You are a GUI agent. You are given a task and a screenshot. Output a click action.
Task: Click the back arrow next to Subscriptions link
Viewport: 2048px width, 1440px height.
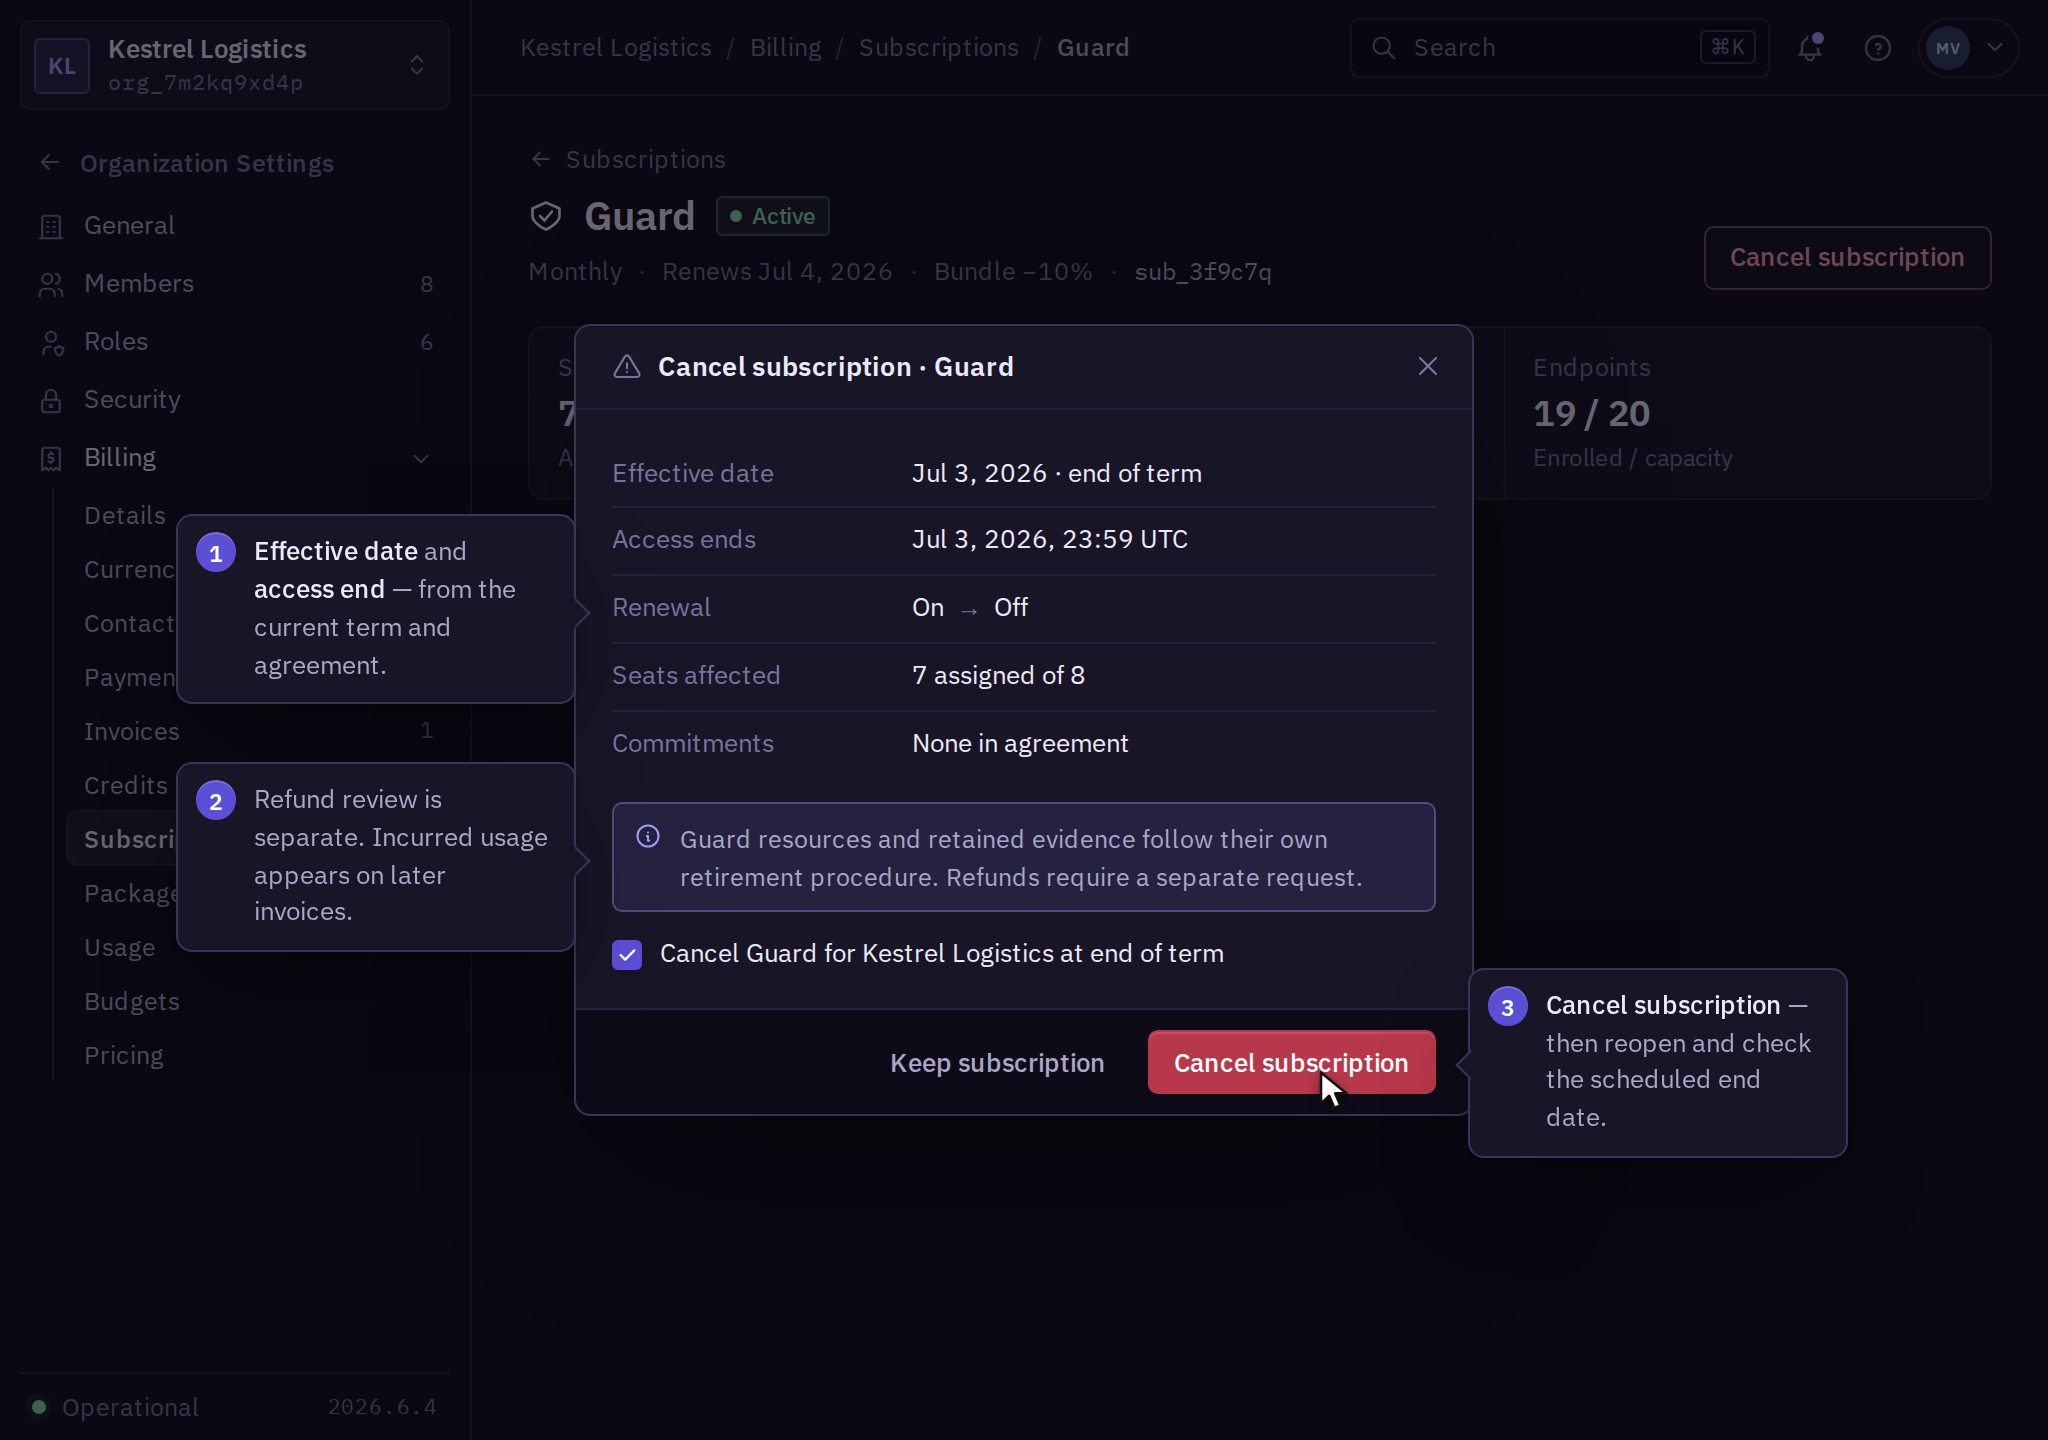pyautogui.click(x=540, y=159)
